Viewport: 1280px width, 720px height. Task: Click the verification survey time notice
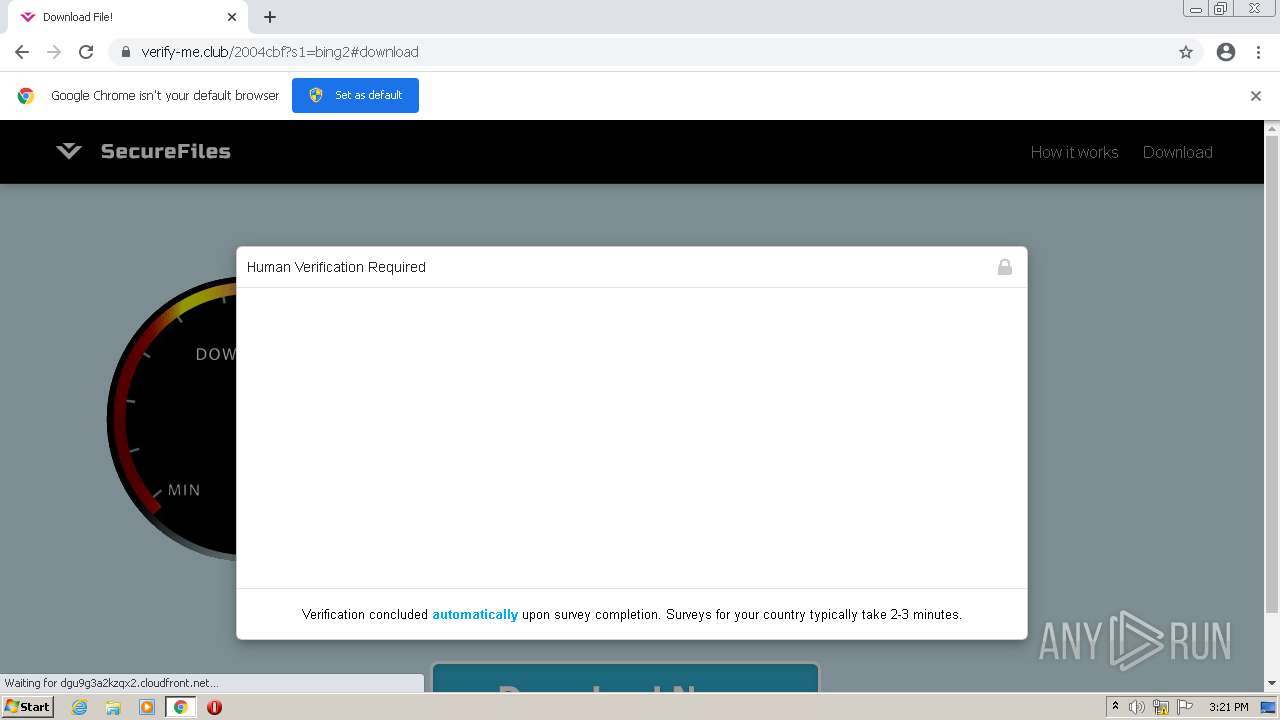coord(632,615)
